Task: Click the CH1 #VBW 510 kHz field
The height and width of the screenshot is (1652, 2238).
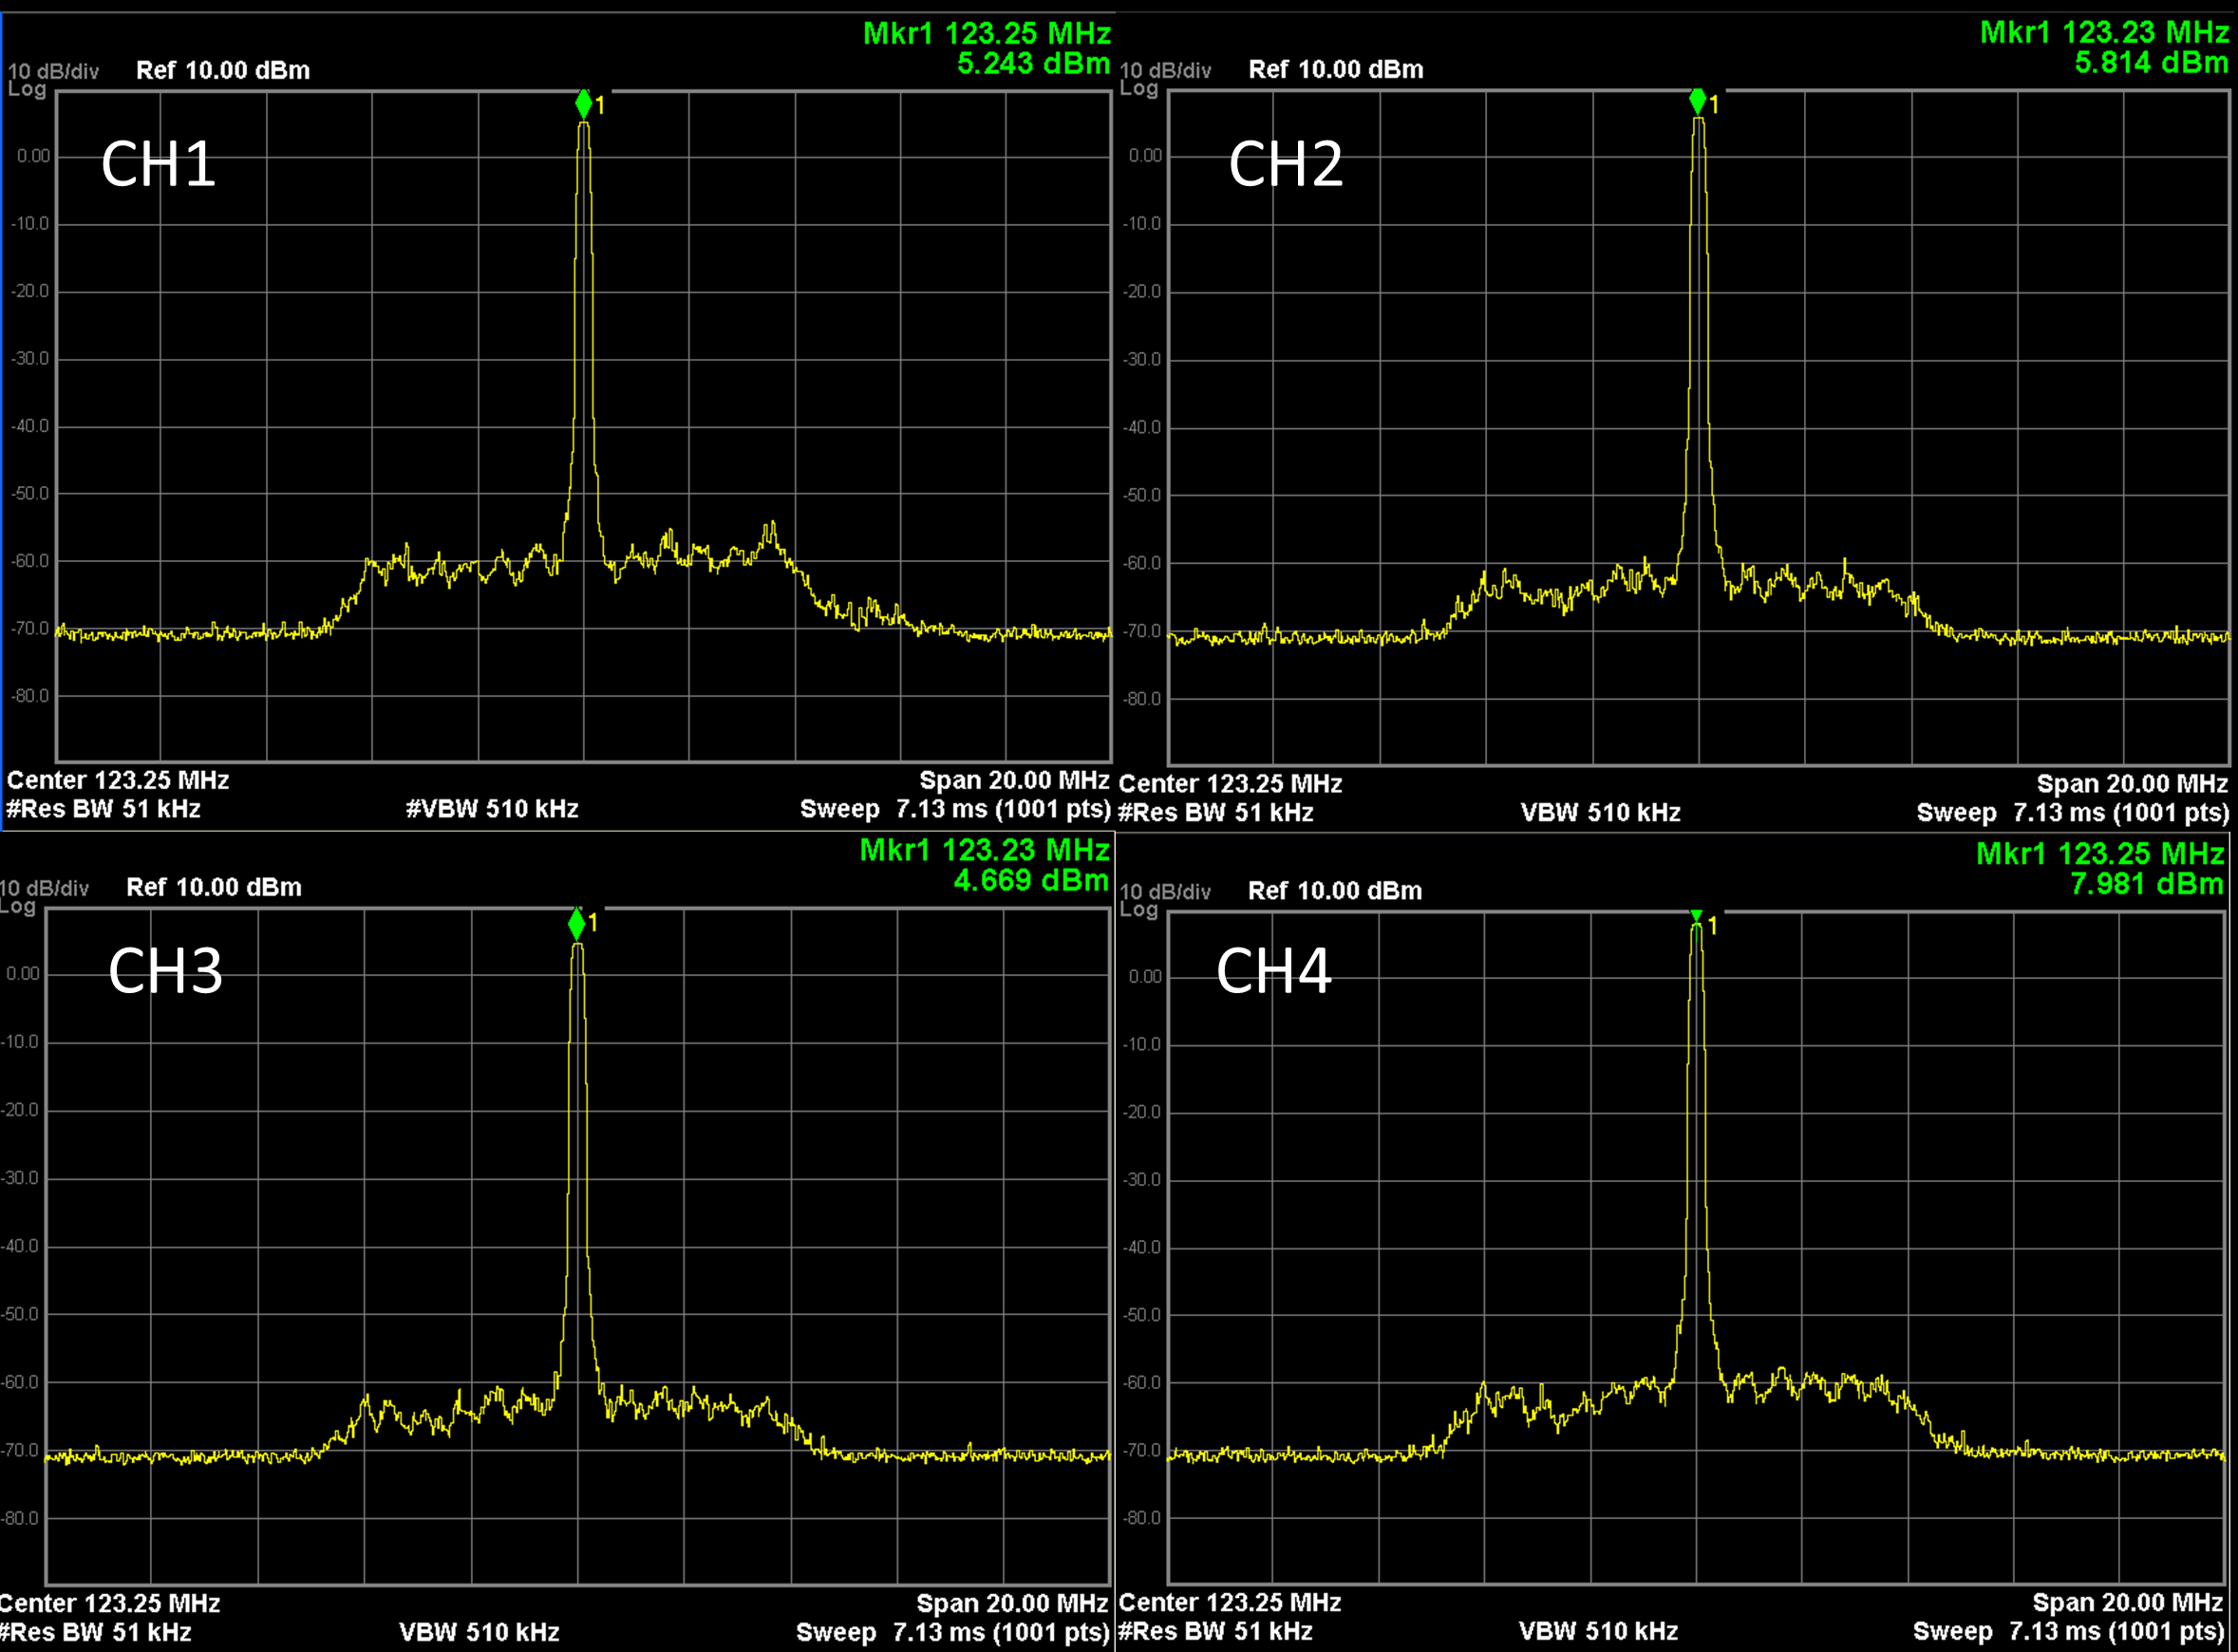Action: point(492,809)
